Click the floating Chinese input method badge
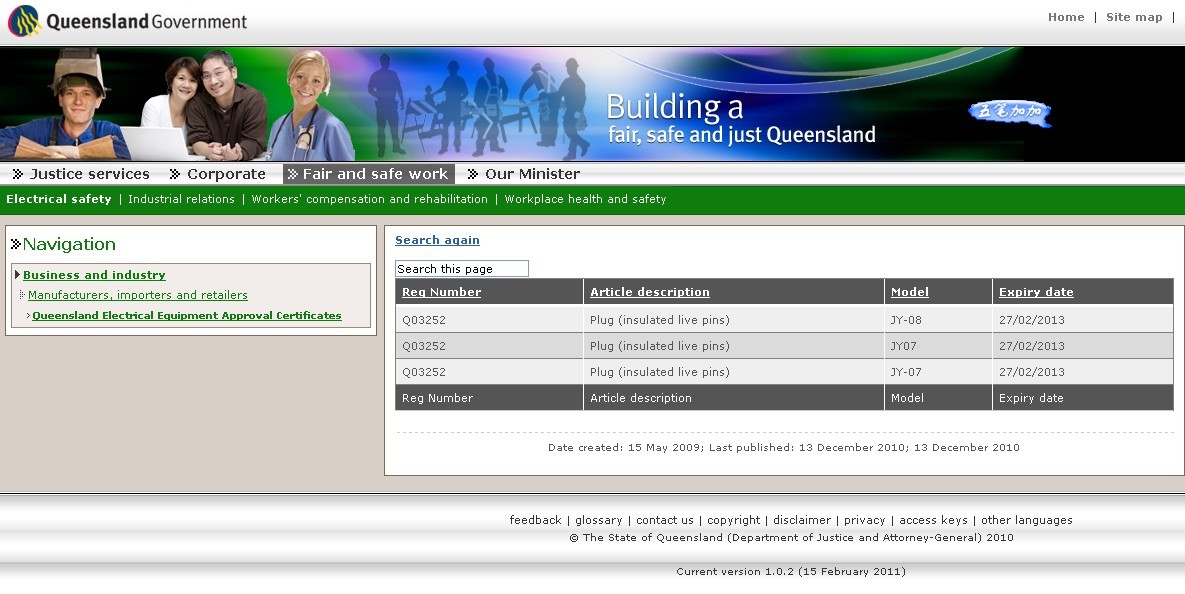Screen dimensions: 1185x594 pos(1010,112)
